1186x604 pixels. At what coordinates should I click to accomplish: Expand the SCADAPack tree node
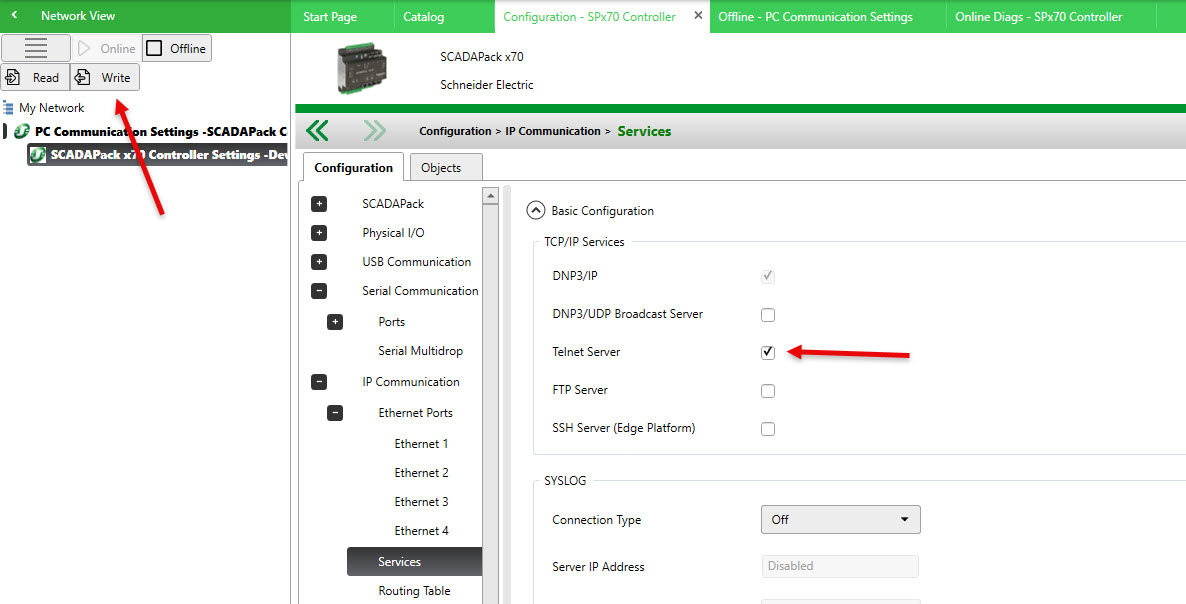coord(319,204)
